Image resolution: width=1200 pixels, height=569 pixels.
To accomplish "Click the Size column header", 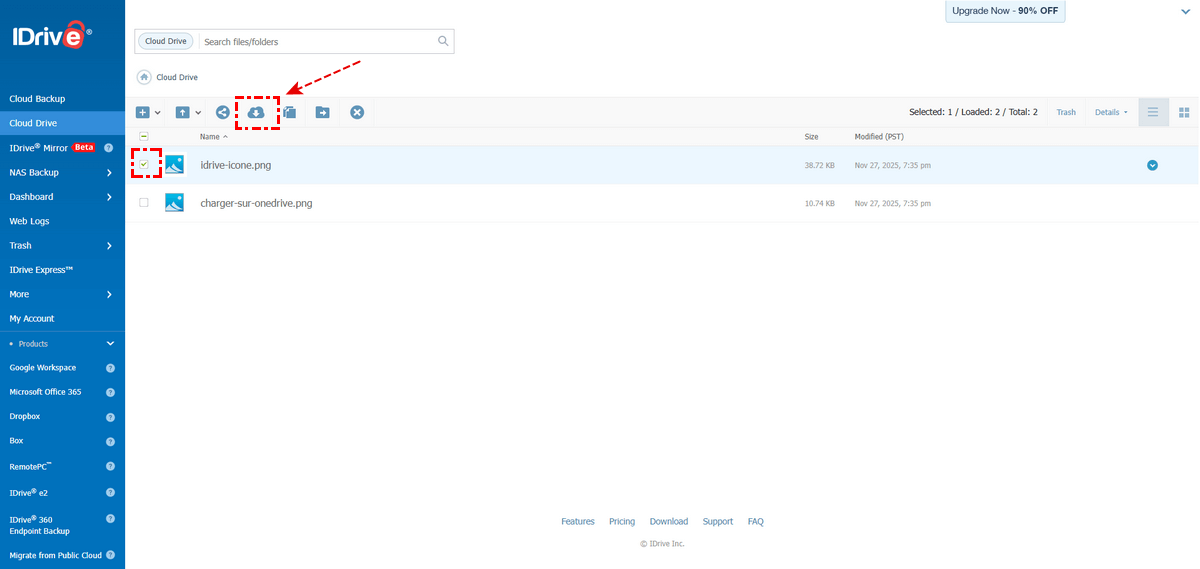I will [811, 136].
